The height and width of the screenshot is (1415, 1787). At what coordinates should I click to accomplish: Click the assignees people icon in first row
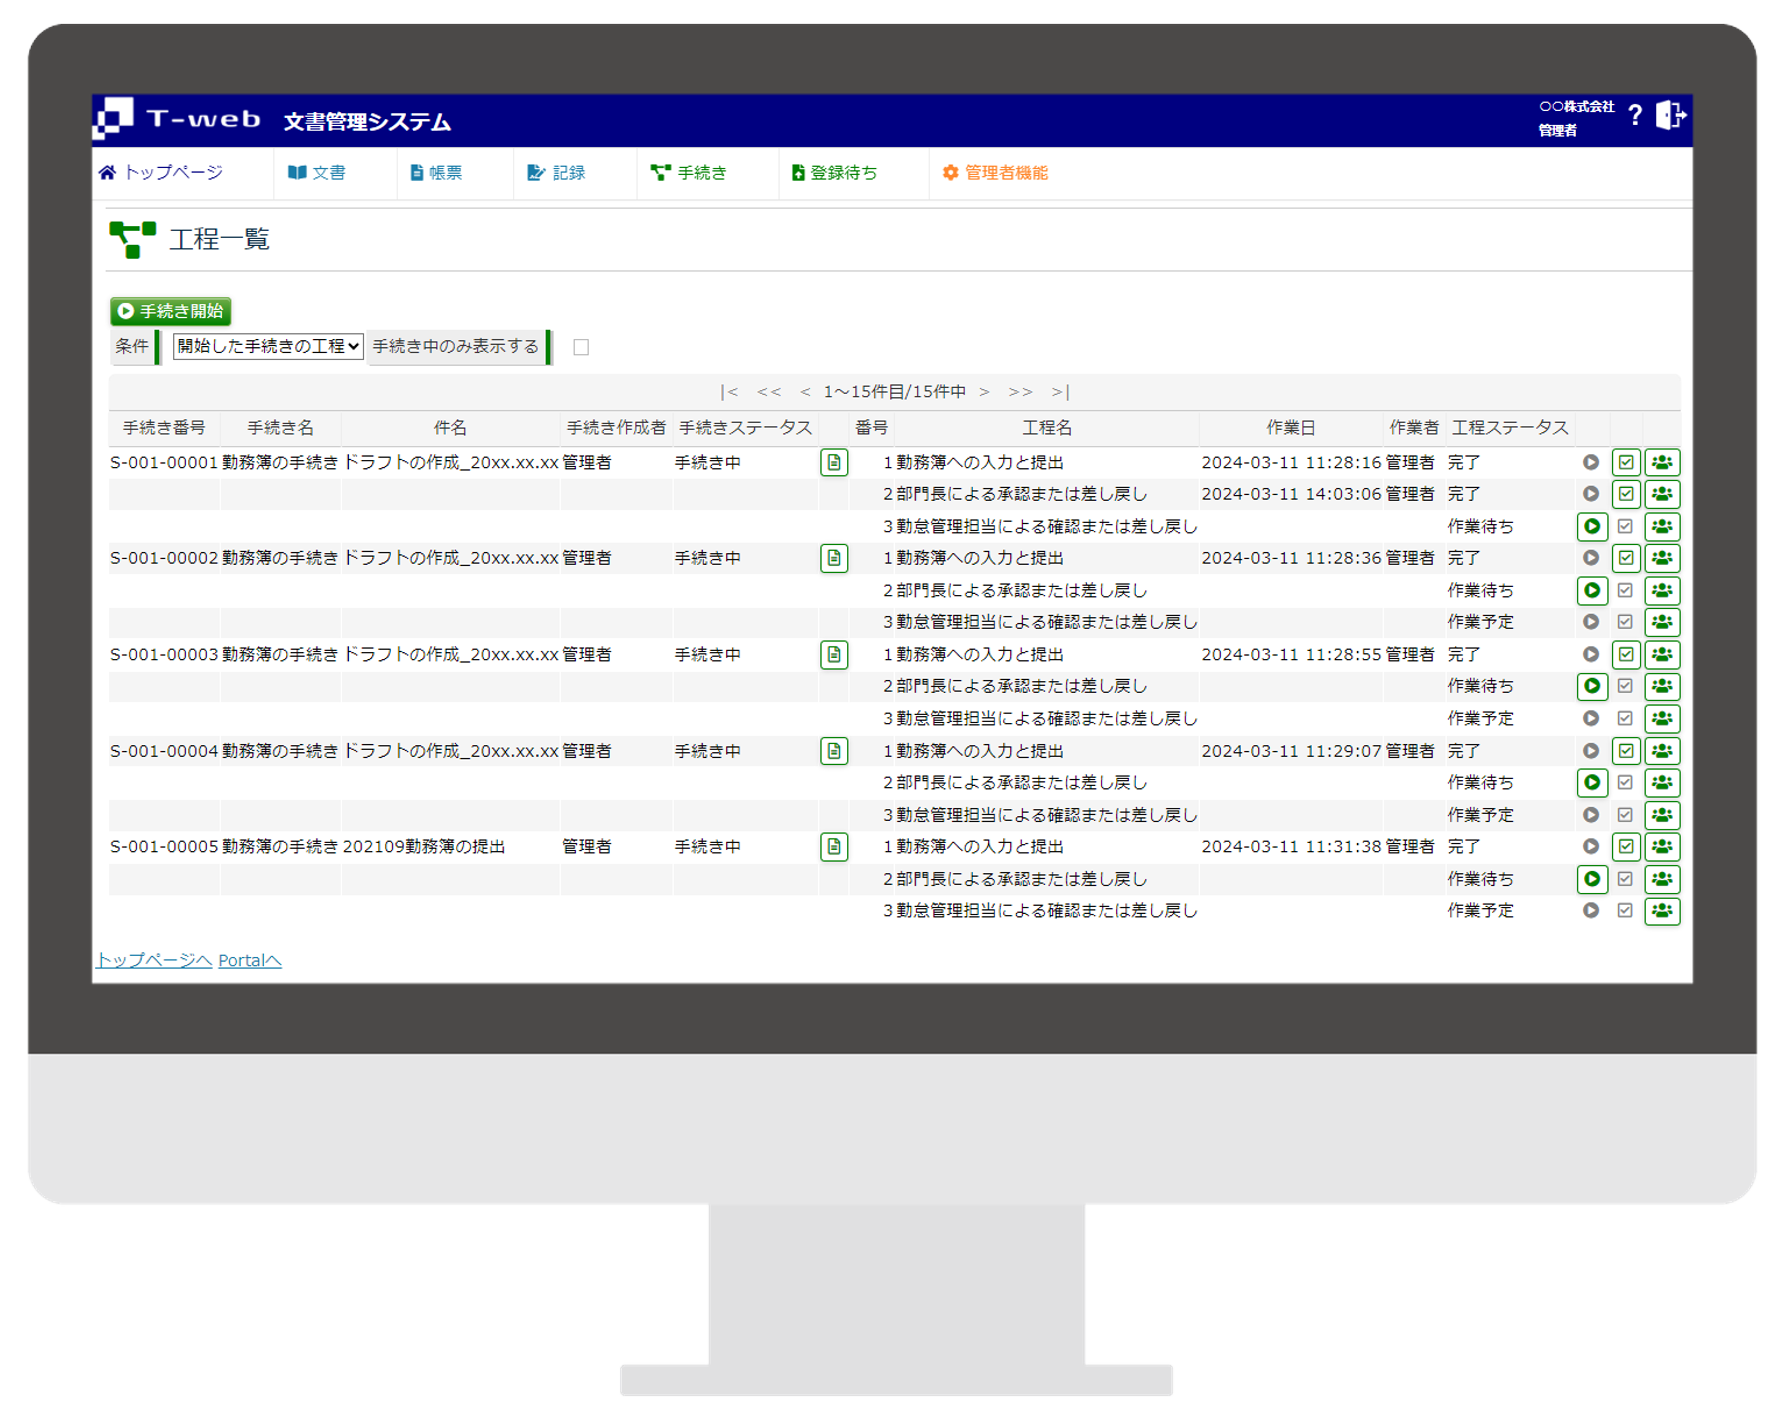point(1661,462)
